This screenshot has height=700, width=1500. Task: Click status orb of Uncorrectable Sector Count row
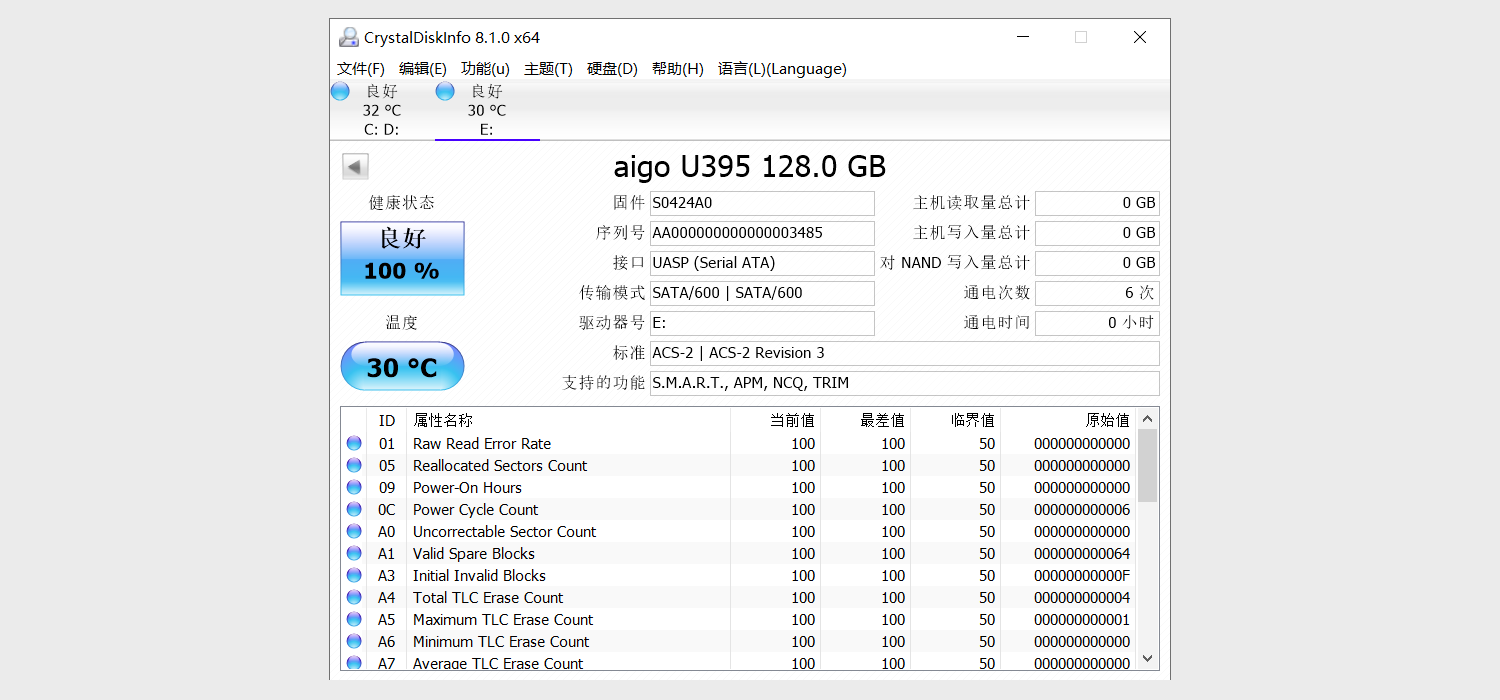[354, 531]
